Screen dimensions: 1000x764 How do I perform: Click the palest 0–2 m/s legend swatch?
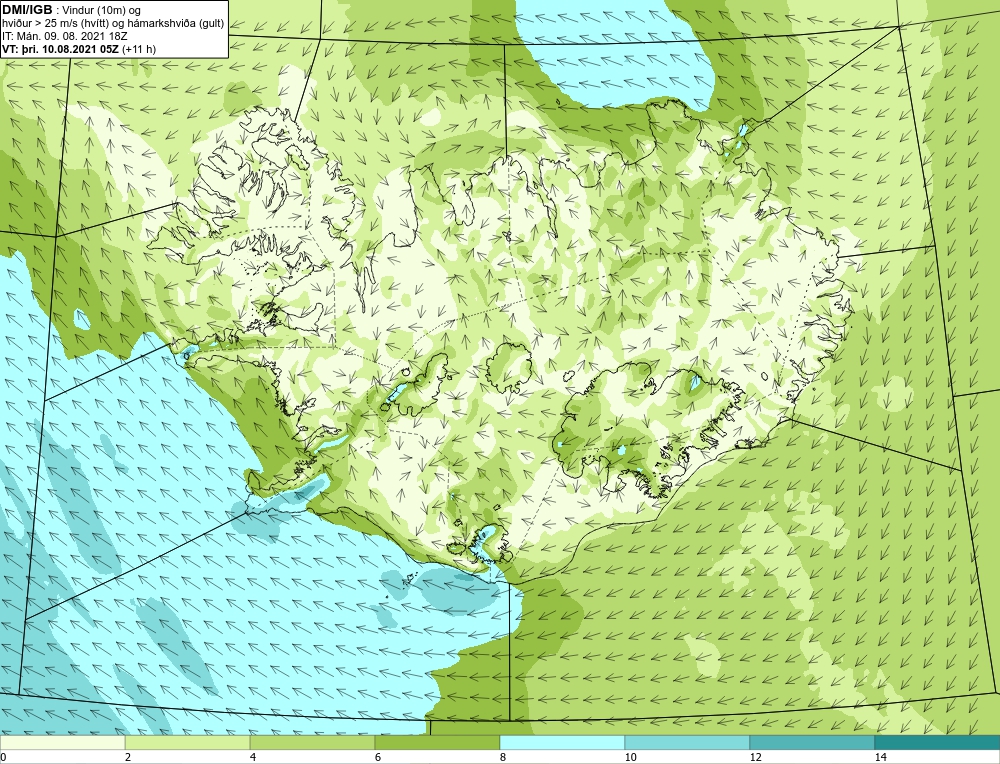62,742
